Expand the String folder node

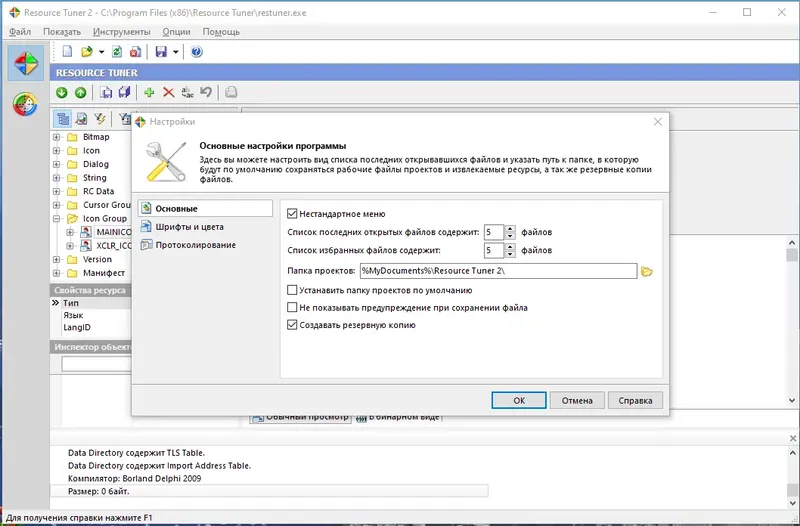pos(57,178)
